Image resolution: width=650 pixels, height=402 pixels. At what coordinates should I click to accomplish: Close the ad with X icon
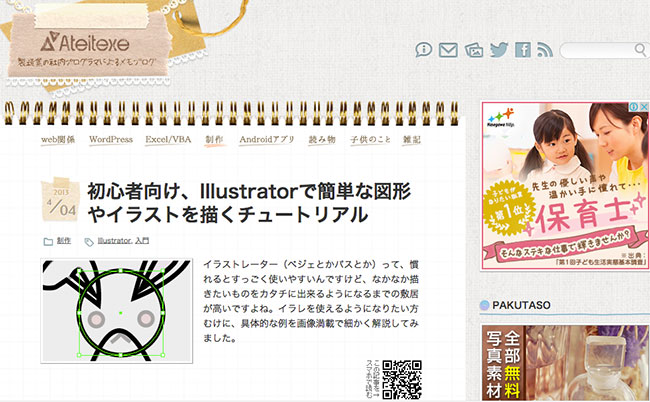tap(644, 107)
